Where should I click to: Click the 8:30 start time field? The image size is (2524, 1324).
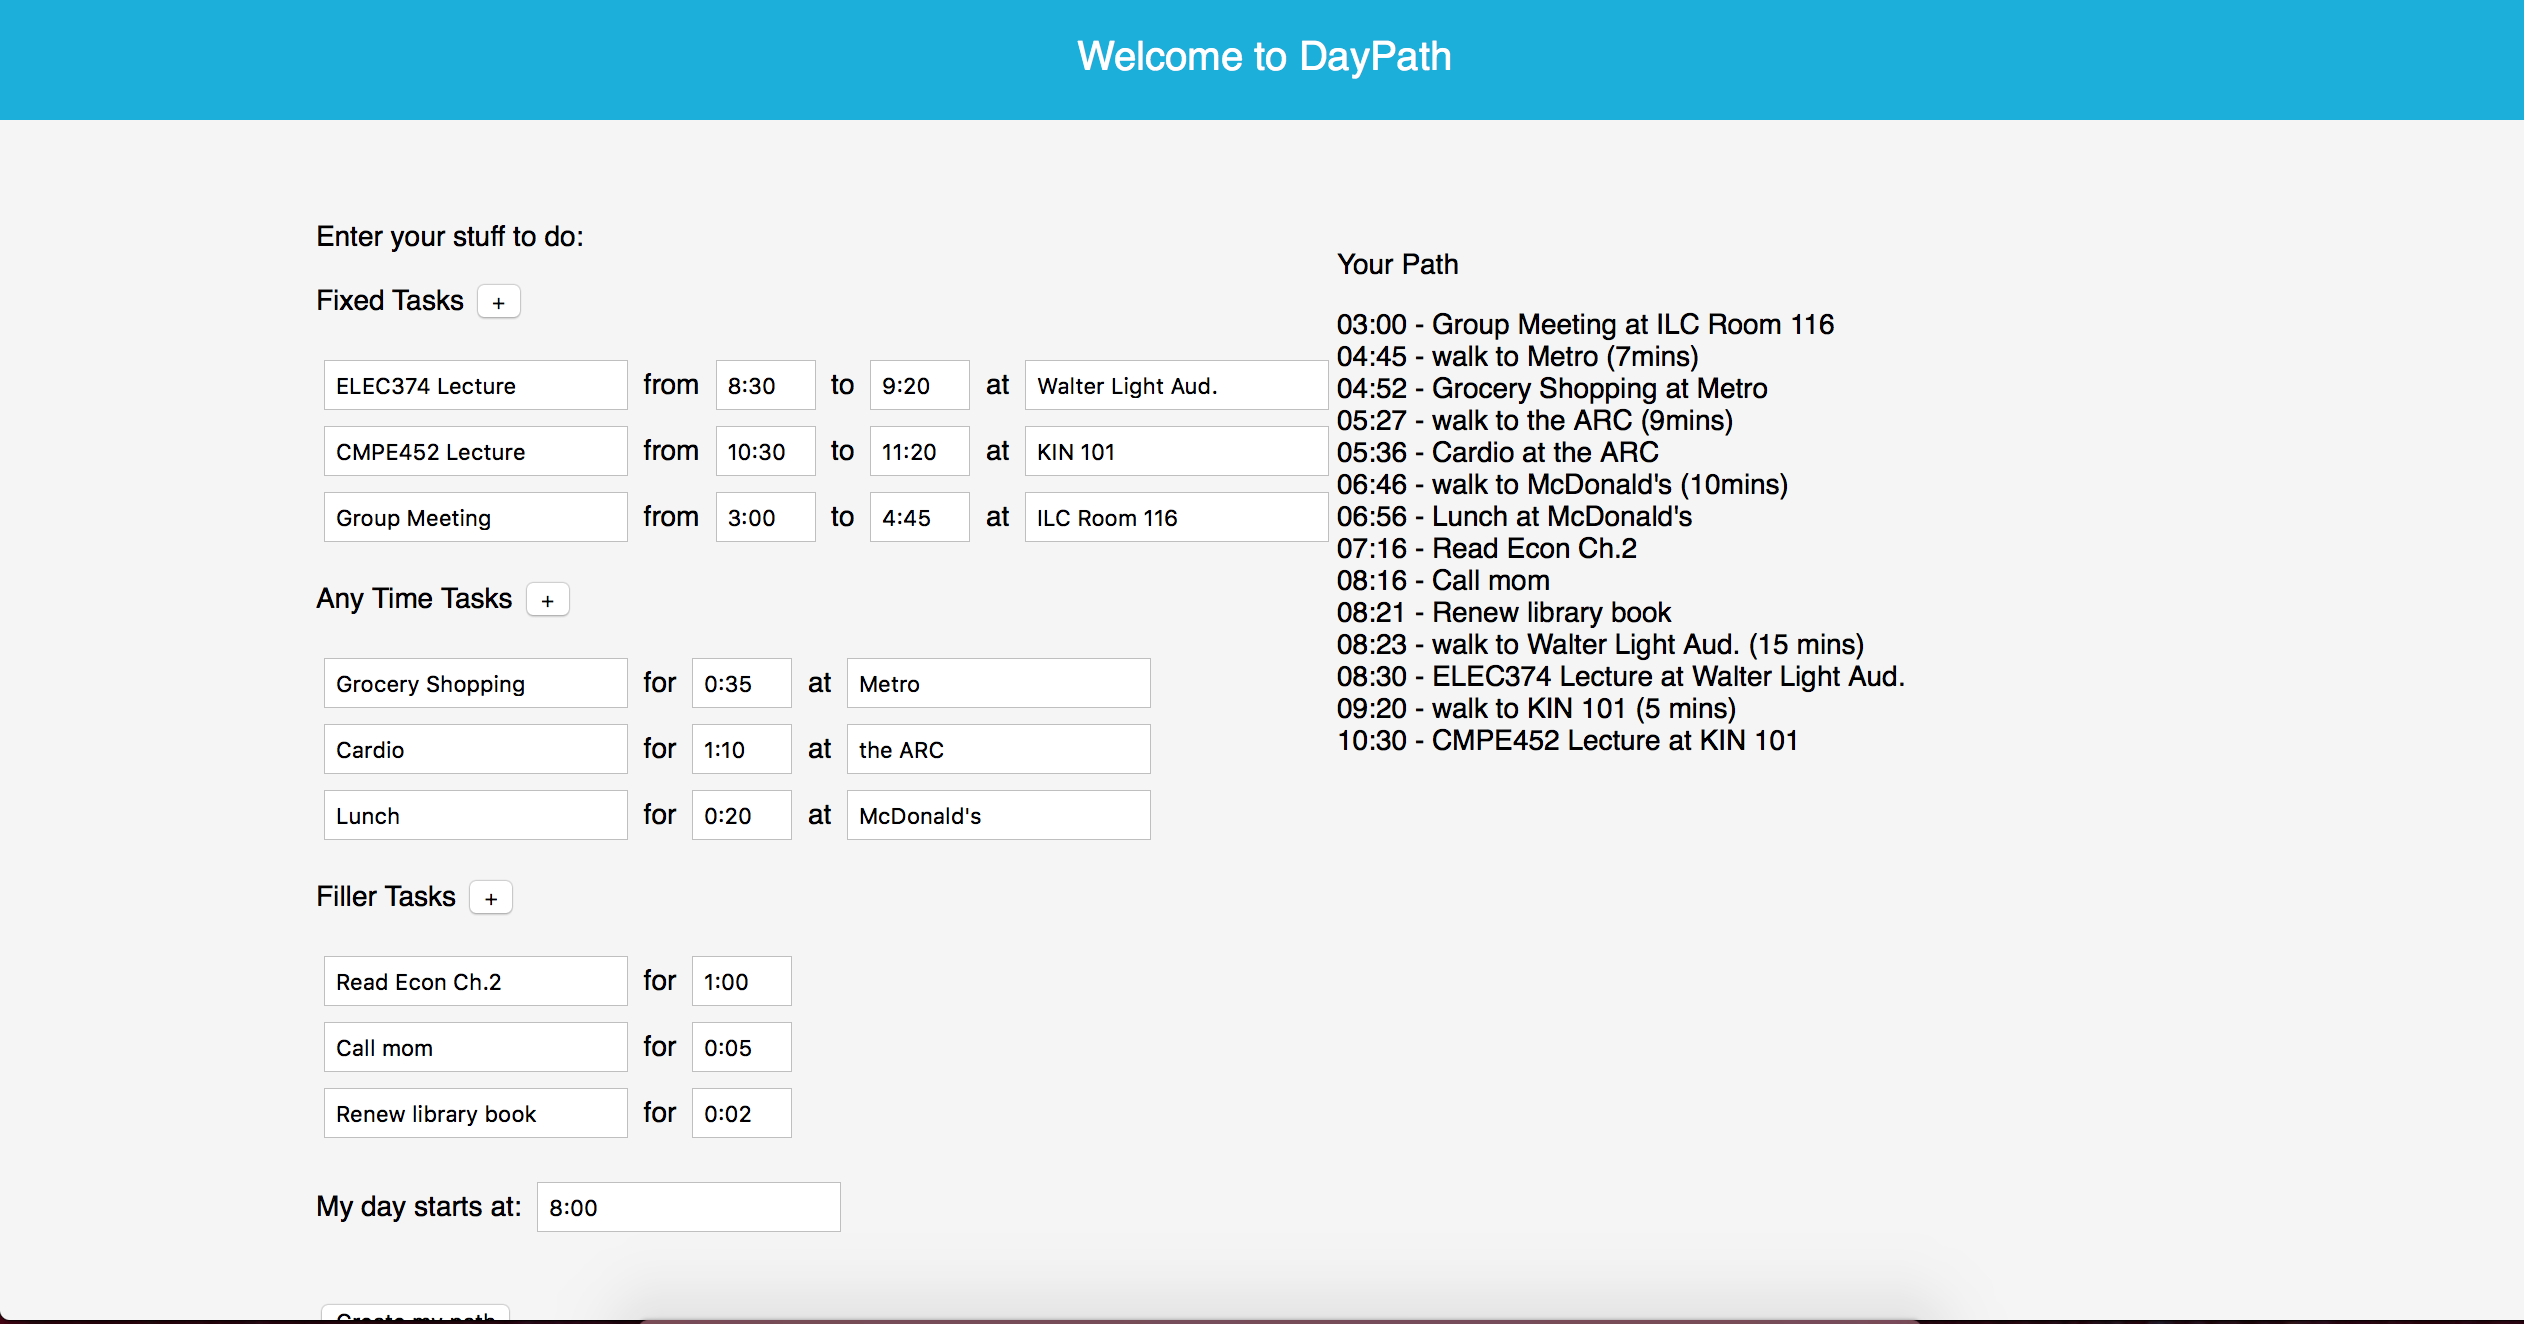[x=765, y=386]
